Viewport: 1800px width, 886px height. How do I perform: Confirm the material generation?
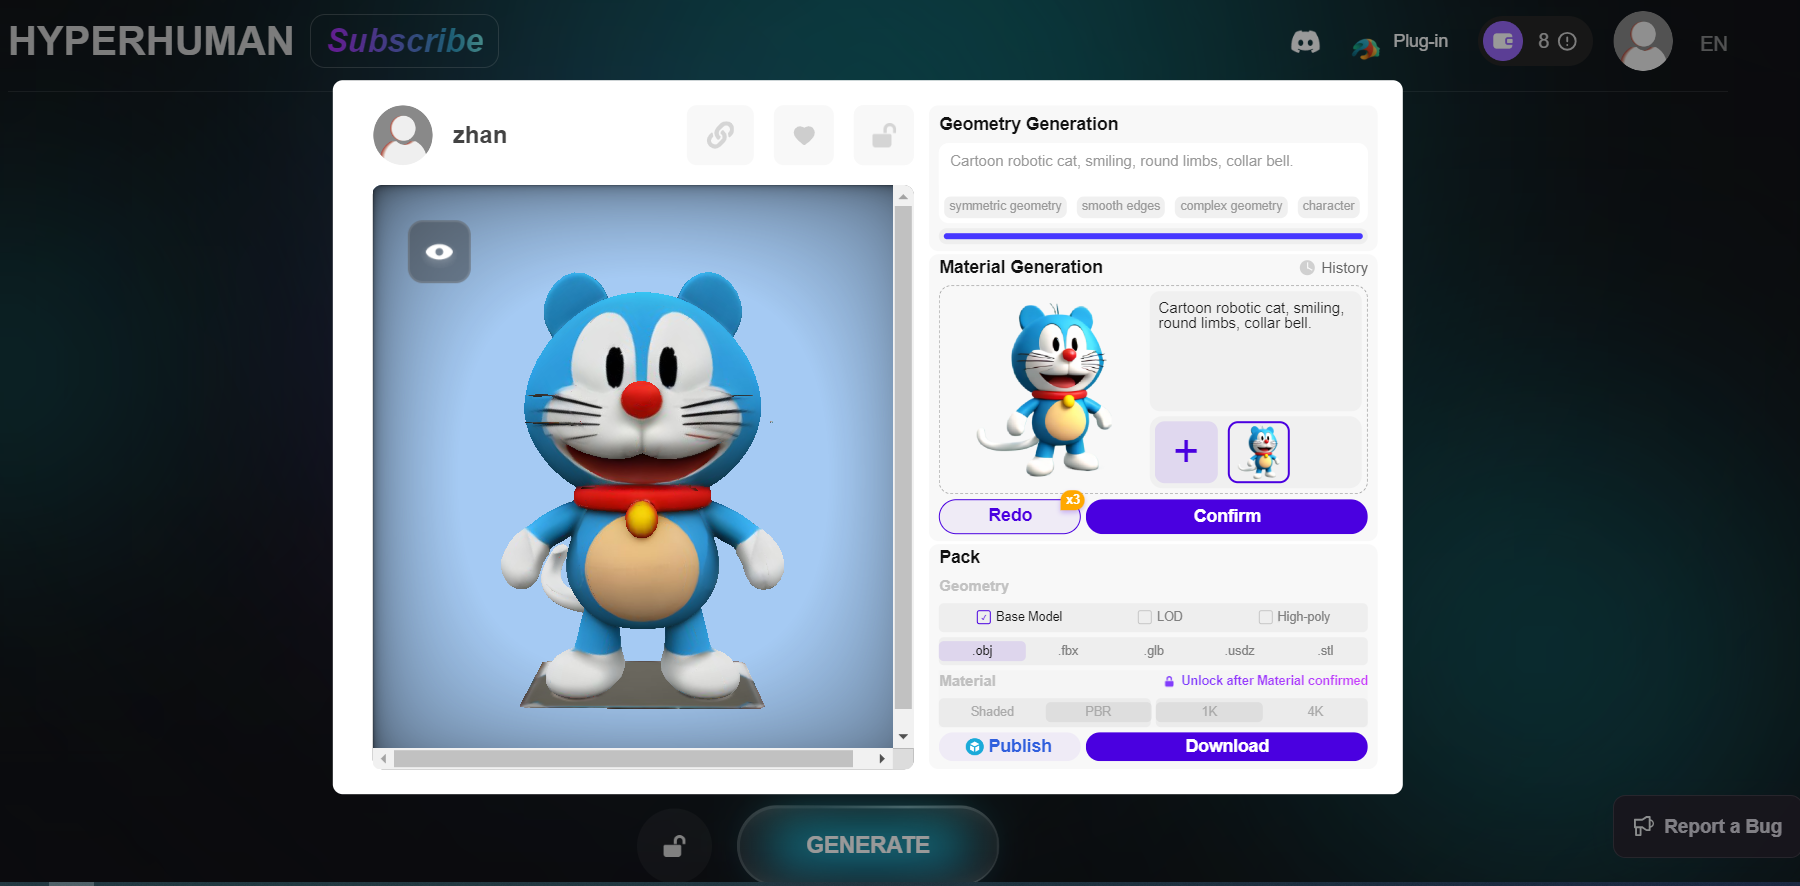tap(1226, 516)
